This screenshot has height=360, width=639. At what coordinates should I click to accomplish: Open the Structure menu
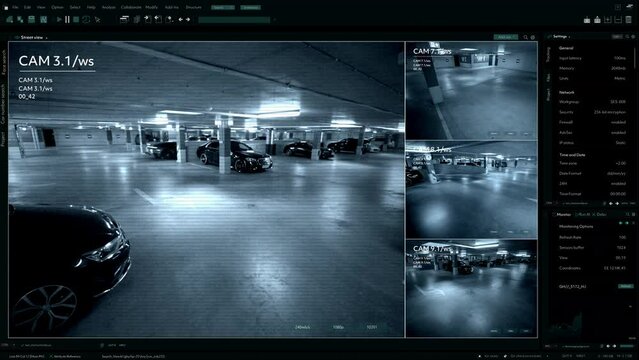click(x=194, y=7)
